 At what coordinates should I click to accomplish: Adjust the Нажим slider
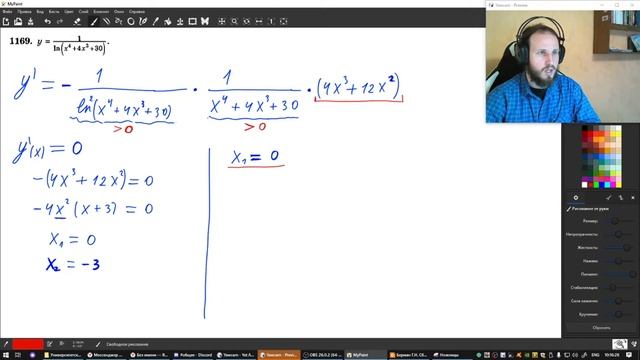pos(618,261)
